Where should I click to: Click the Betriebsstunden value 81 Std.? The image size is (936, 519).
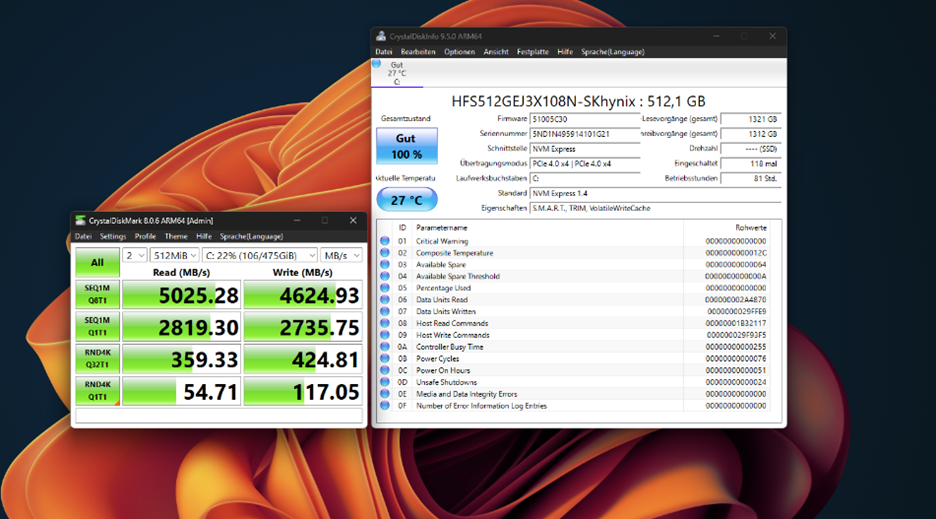(751, 178)
